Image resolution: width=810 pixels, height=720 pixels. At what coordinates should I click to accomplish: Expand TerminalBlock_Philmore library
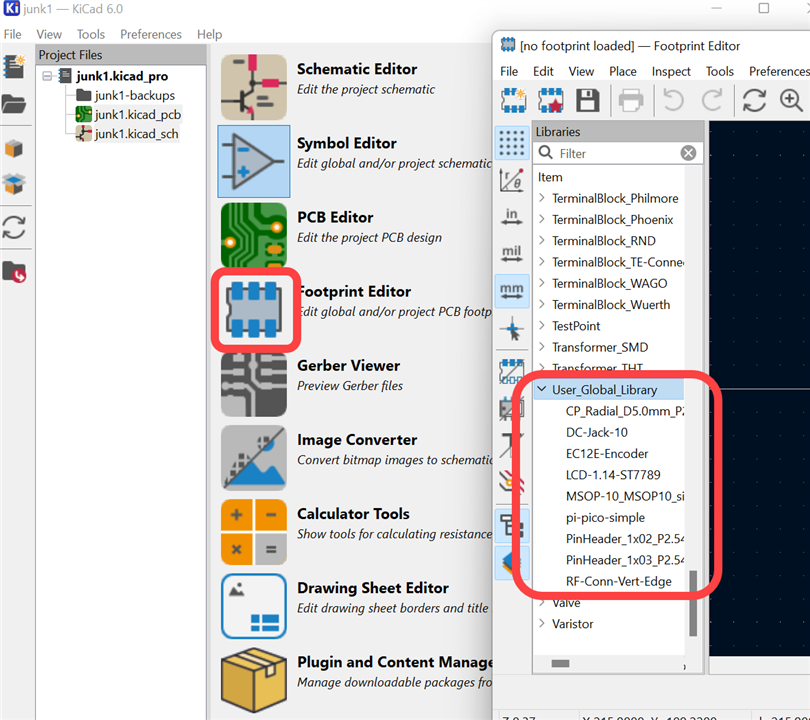(x=541, y=198)
